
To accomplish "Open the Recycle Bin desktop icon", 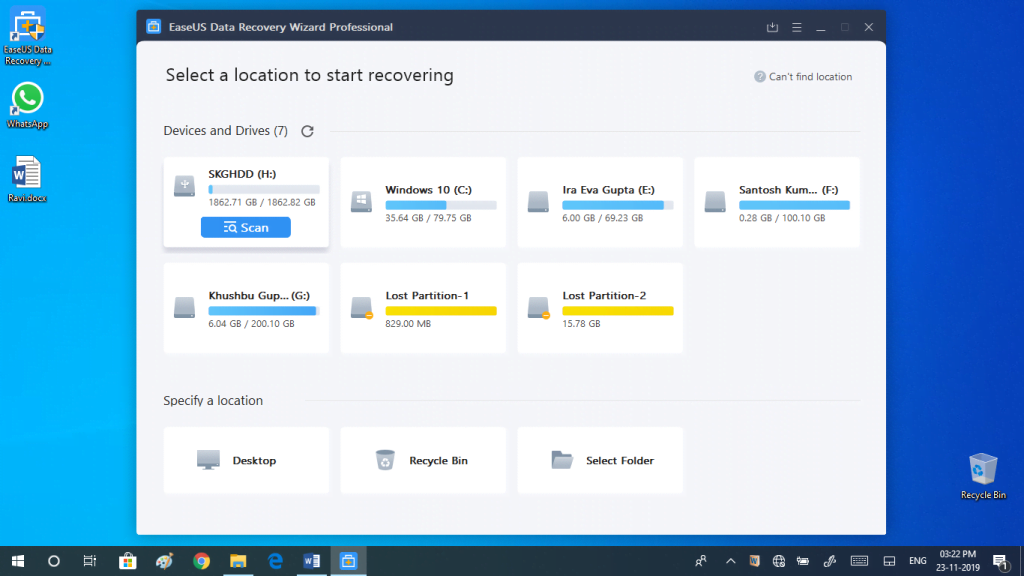I will [x=983, y=477].
